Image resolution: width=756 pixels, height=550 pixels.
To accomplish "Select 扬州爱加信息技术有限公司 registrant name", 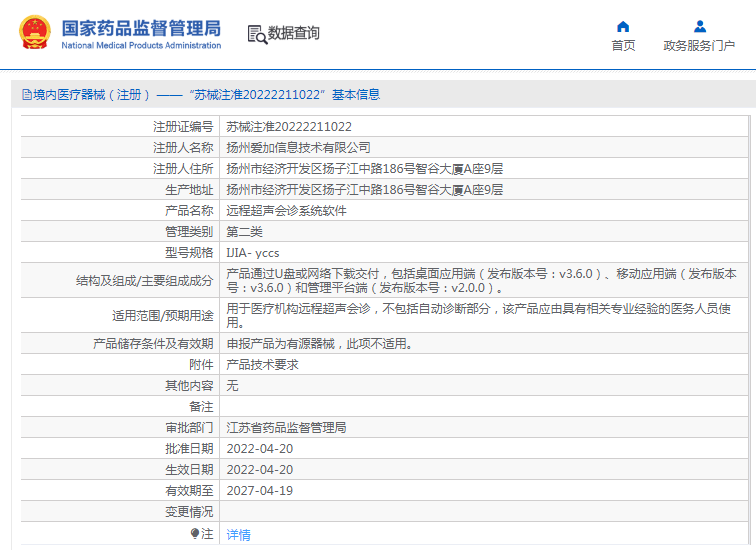I will [x=298, y=148].
